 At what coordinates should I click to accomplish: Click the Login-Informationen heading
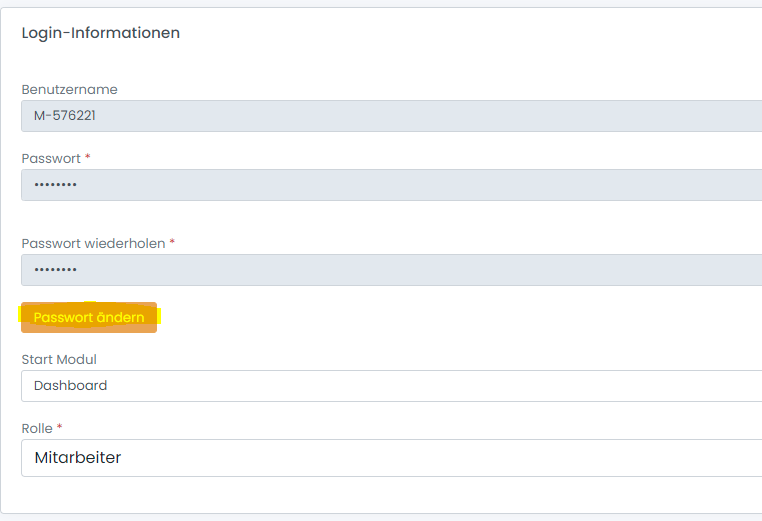click(101, 33)
